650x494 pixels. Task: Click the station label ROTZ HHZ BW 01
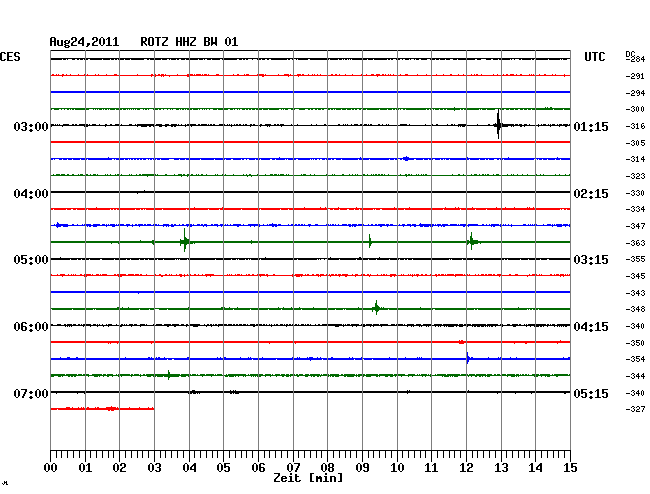(189, 42)
